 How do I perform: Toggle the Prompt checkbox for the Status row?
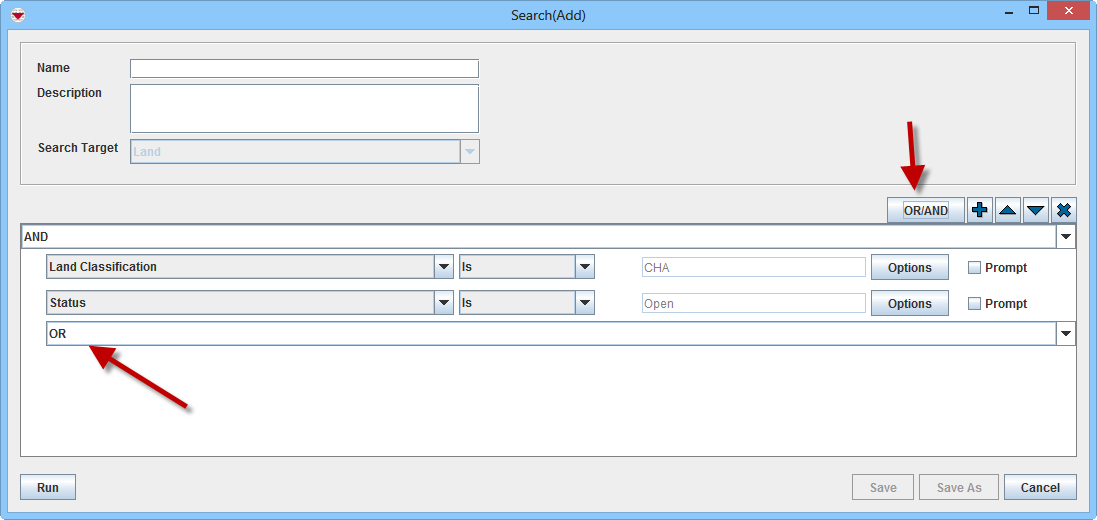click(x=974, y=304)
